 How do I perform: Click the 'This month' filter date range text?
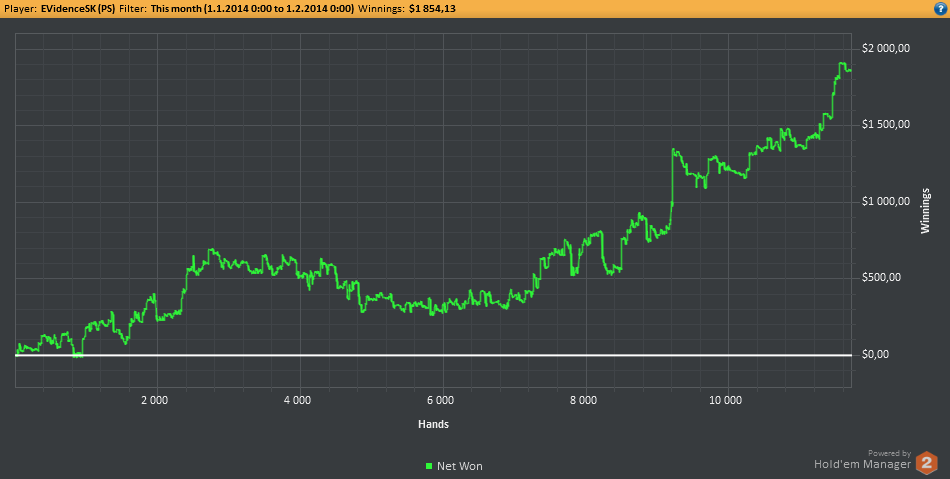coord(252,8)
